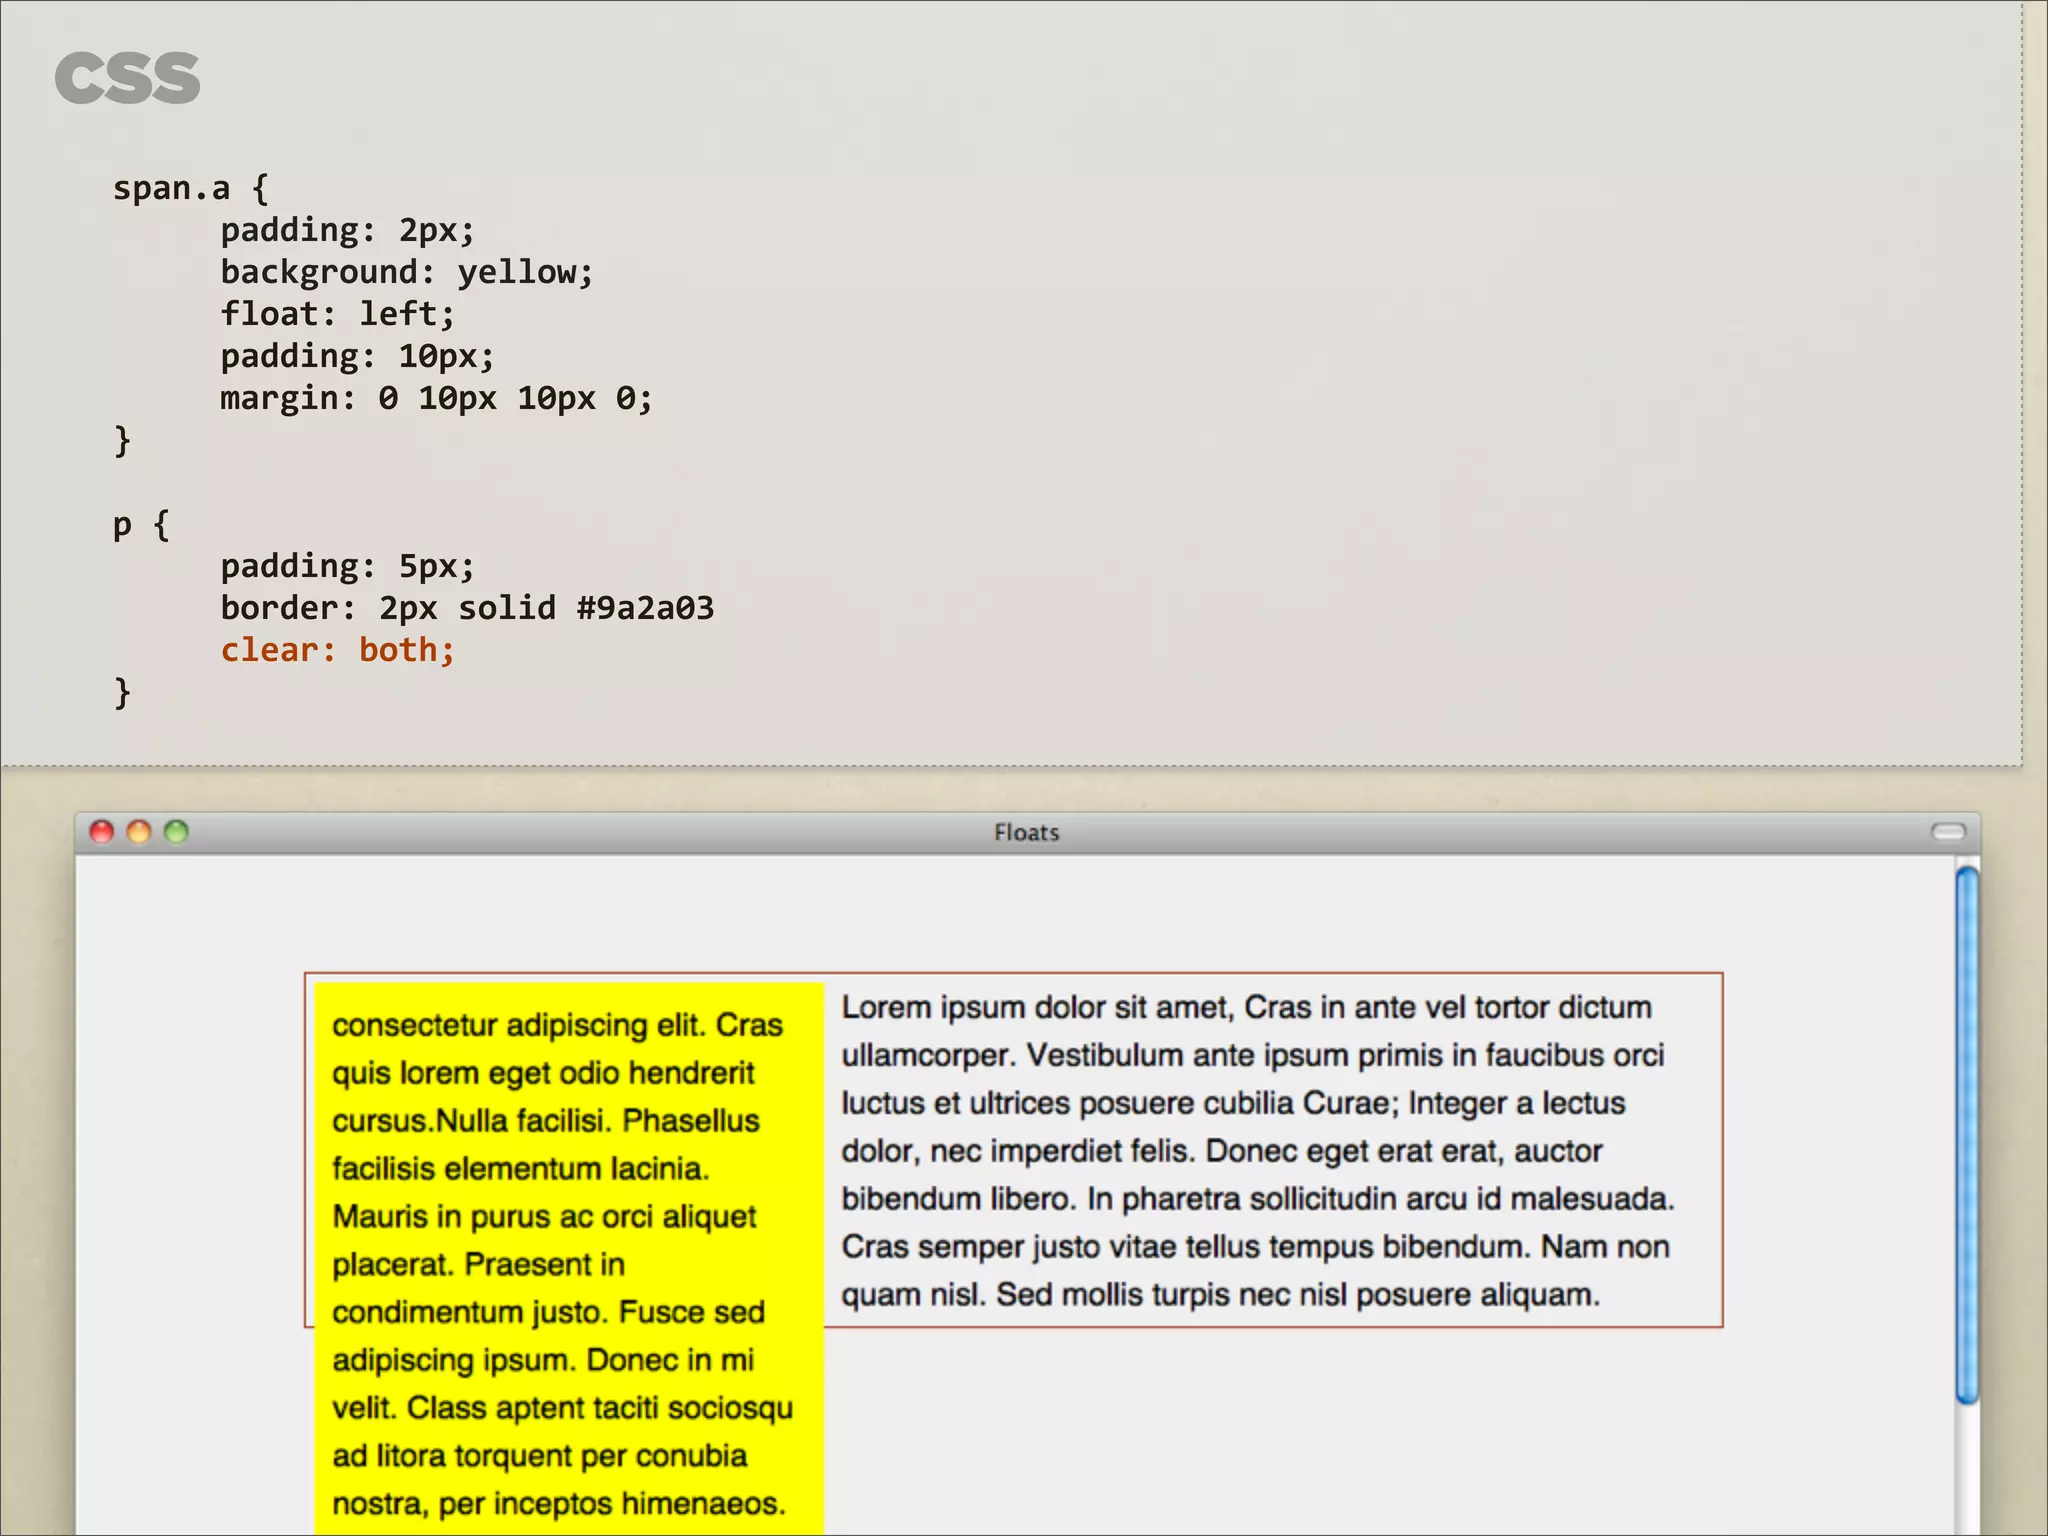The height and width of the screenshot is (1536, 2048).
Task: Click the toolbar pill button in Floats title bar
Action: pos(1948,832)
